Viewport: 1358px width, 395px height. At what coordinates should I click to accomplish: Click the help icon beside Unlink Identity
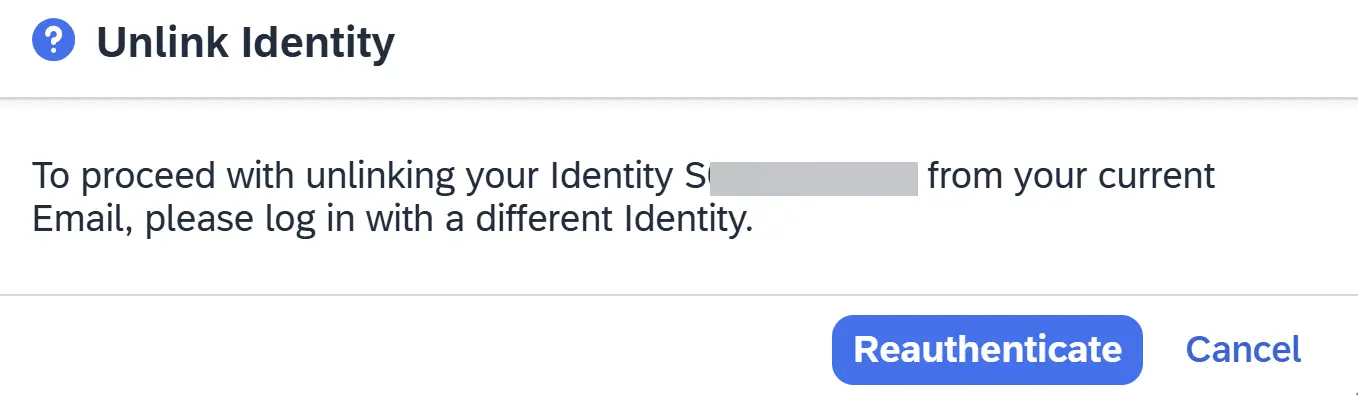point(53,43)
